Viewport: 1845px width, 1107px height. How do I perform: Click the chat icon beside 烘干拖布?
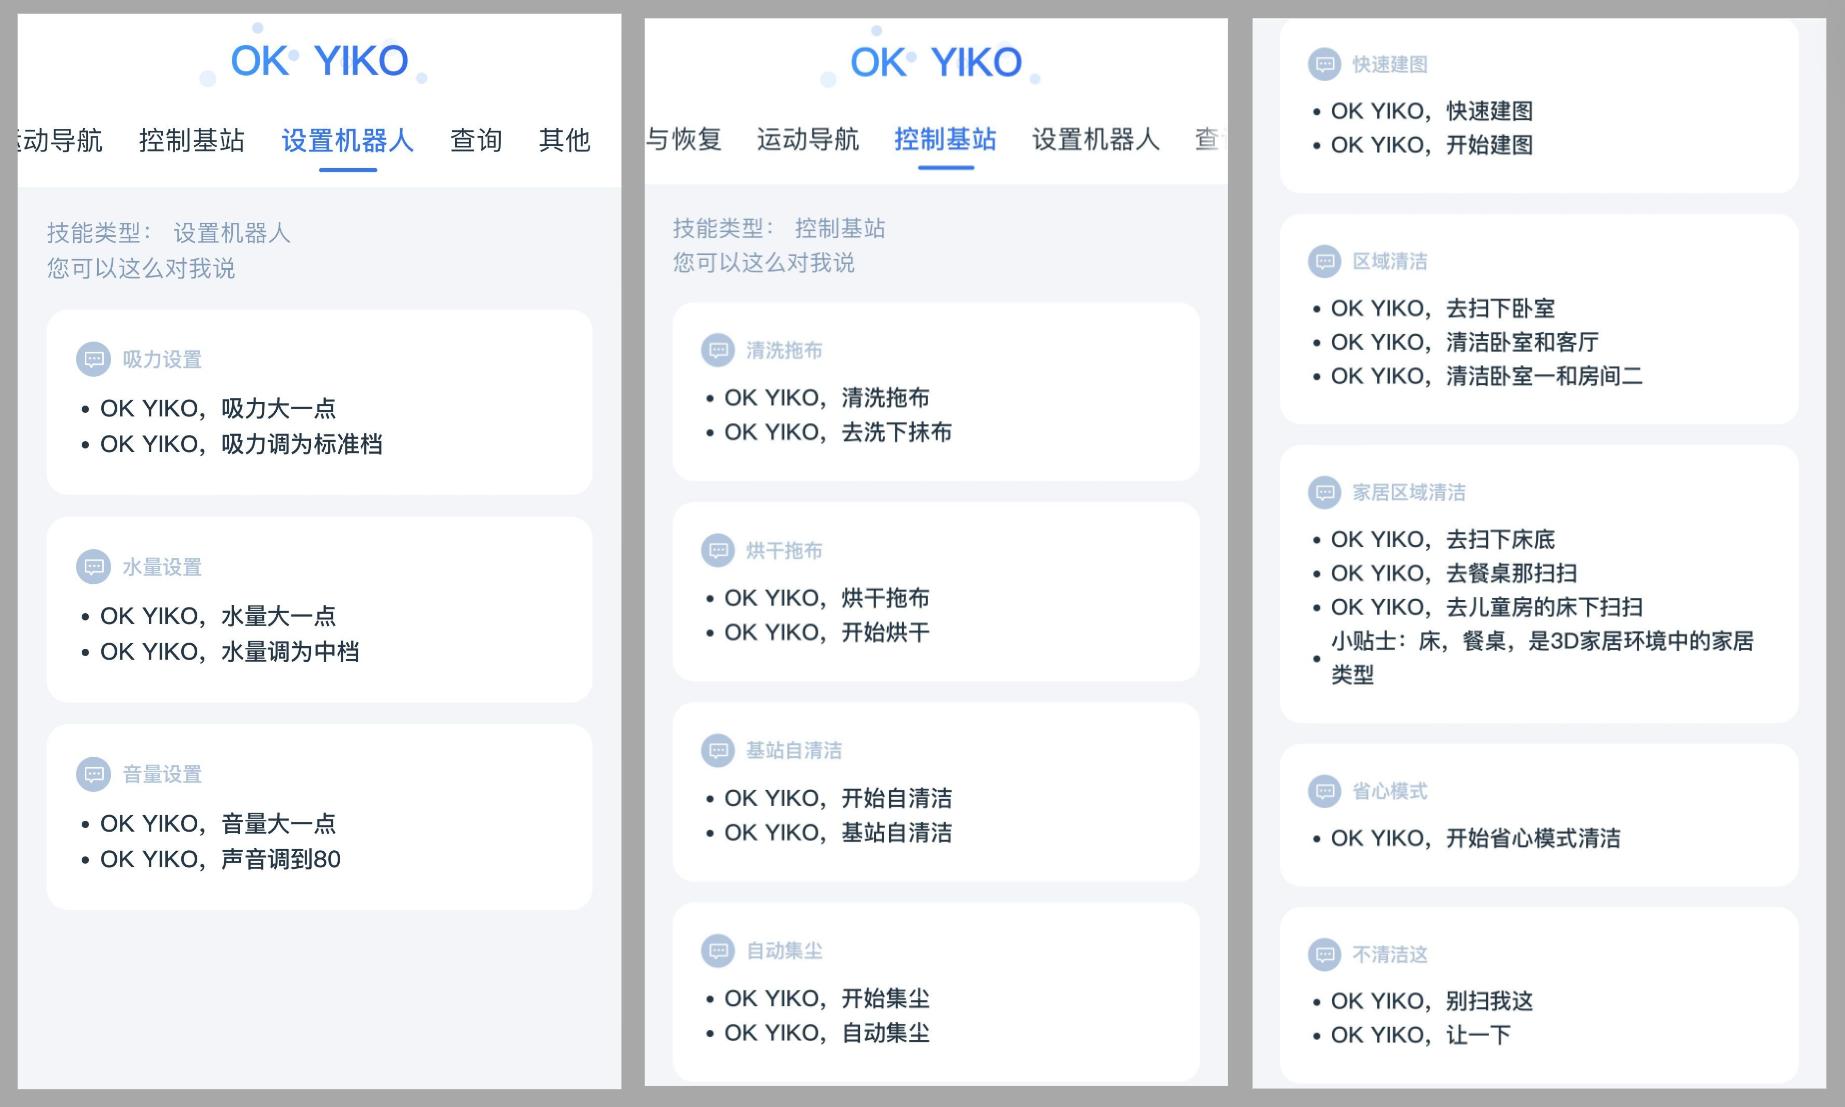tap(718, 550)
